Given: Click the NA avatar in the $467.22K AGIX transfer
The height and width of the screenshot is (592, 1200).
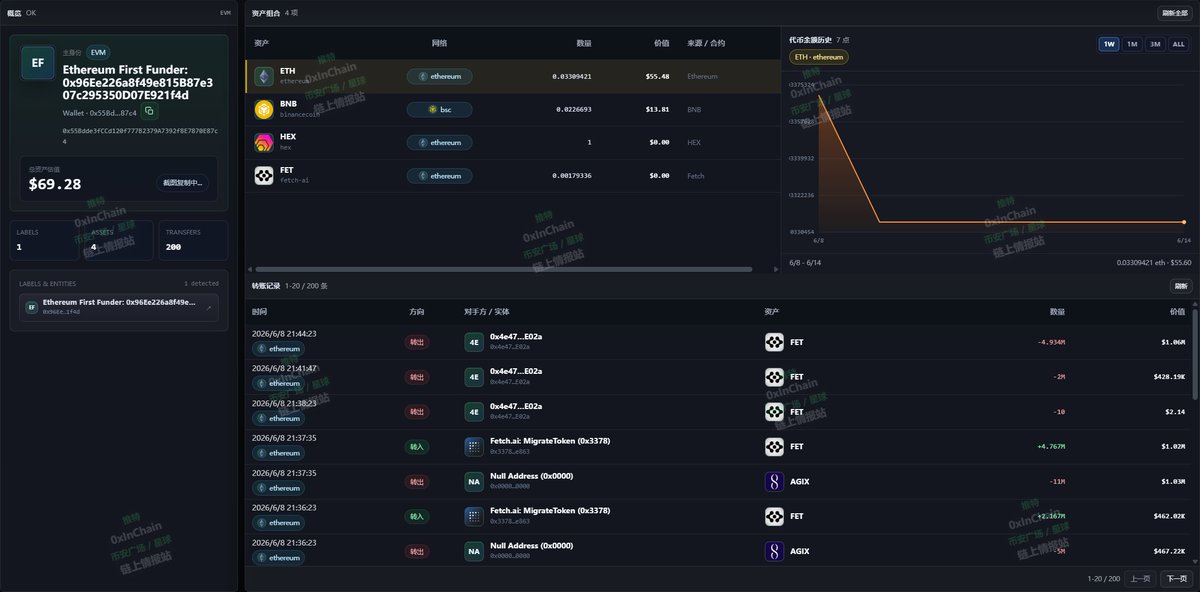Looking at the screenshot, I should pos(474,551).
